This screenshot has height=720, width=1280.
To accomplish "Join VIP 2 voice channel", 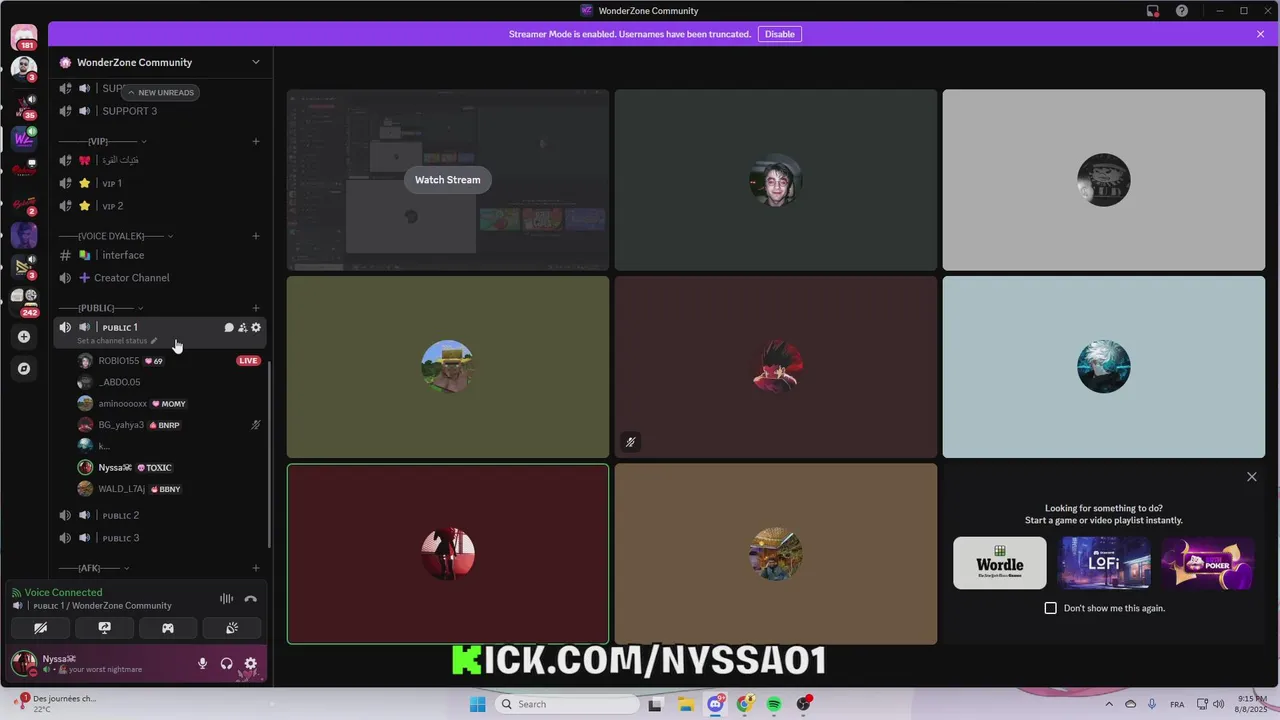I will (x=160, y=206).
